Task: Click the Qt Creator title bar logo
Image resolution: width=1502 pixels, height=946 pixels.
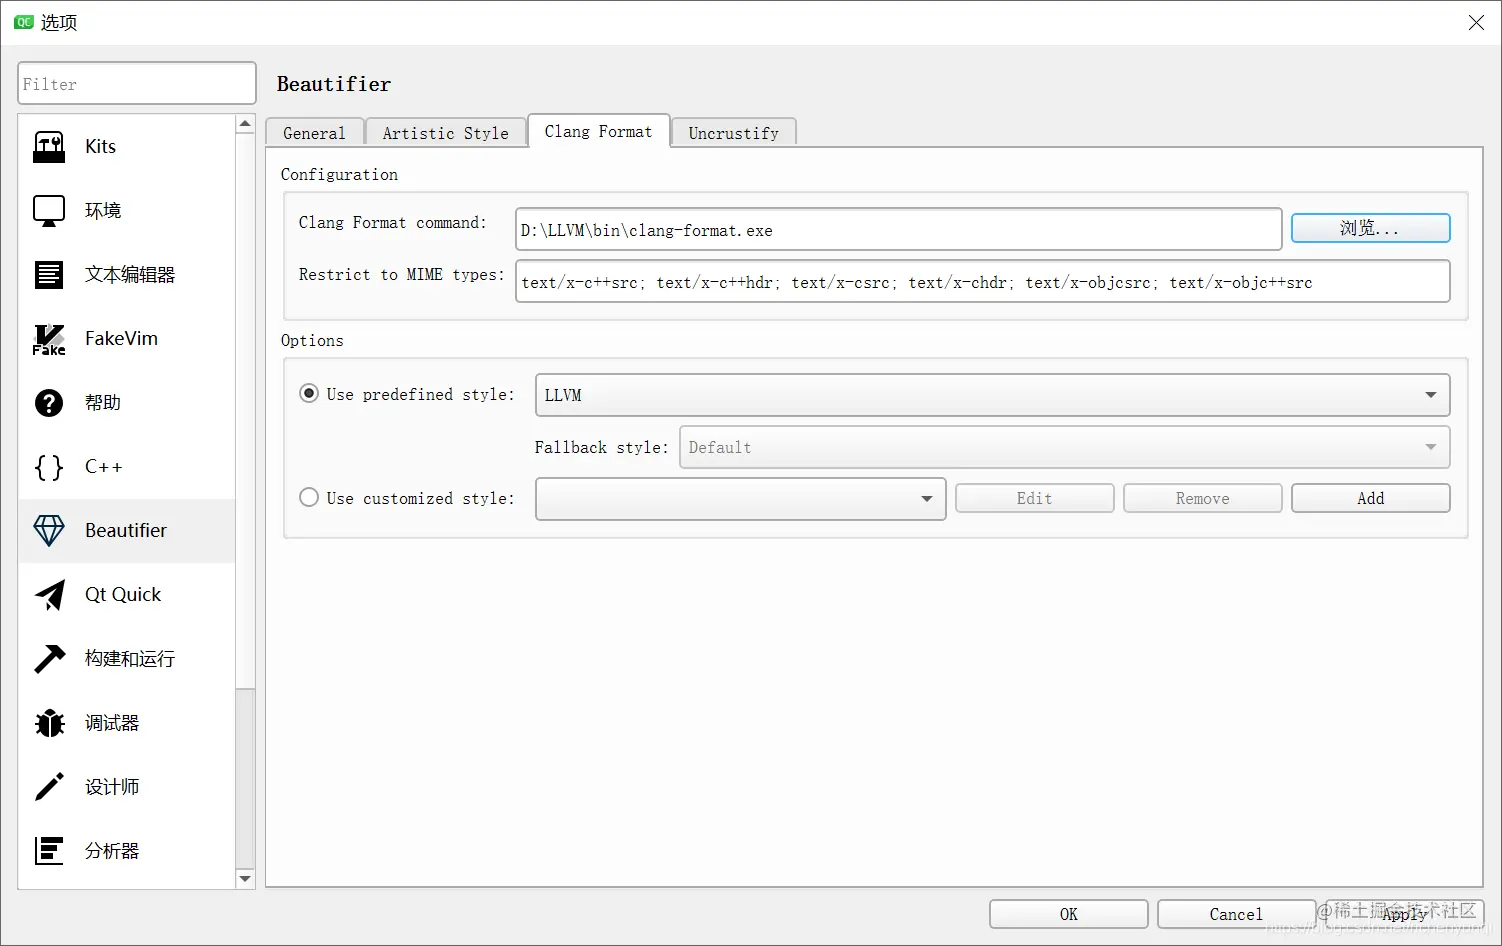Action: pyautogui.click(x=24, y=22)
